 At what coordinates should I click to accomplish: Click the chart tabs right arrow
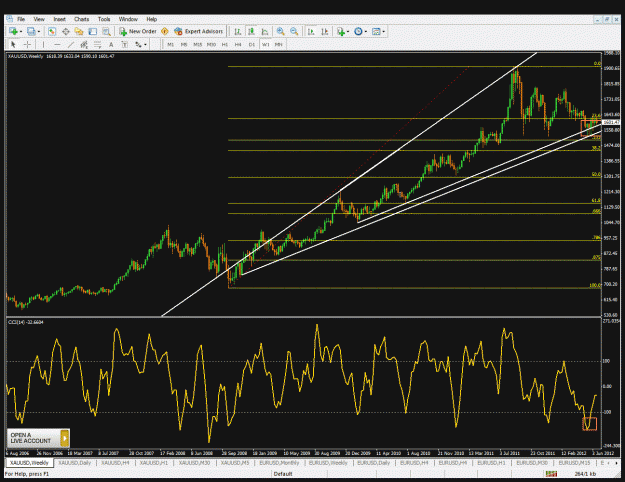point(617,463)
